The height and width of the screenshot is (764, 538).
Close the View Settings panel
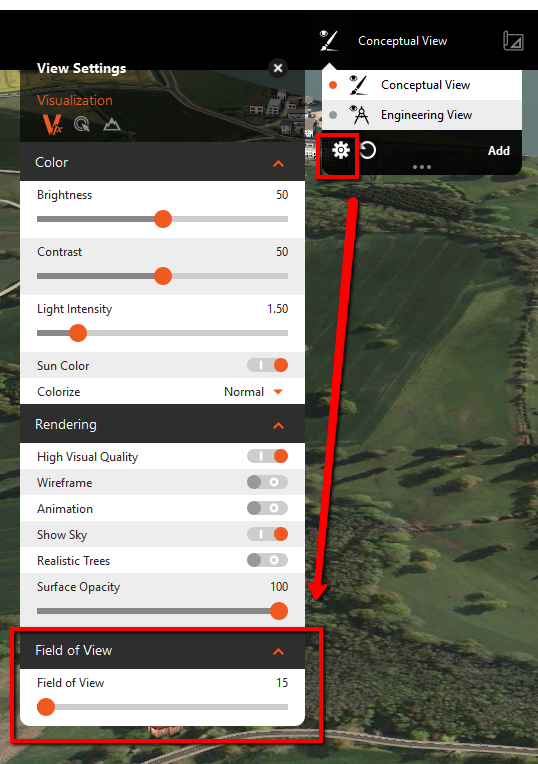click(278, 68)
